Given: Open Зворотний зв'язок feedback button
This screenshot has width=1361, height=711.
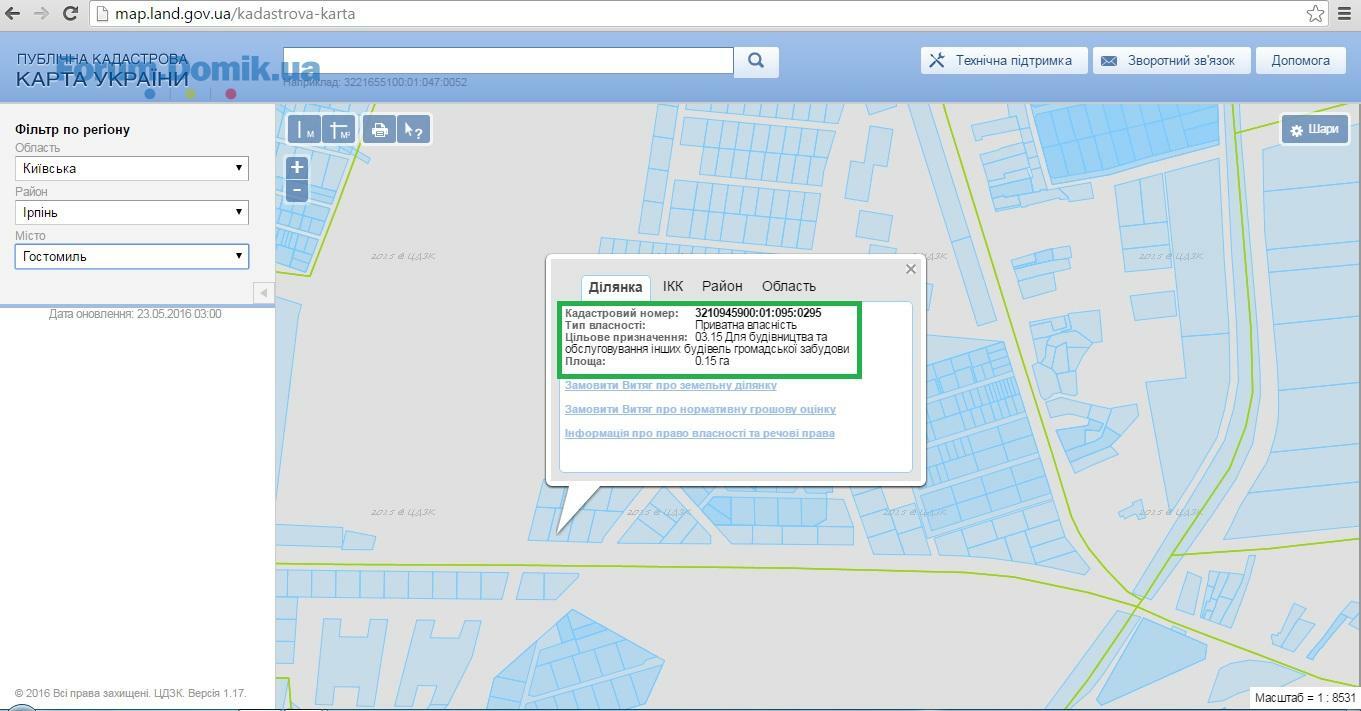Looking at the screenshot, I should click(1169, 60).
